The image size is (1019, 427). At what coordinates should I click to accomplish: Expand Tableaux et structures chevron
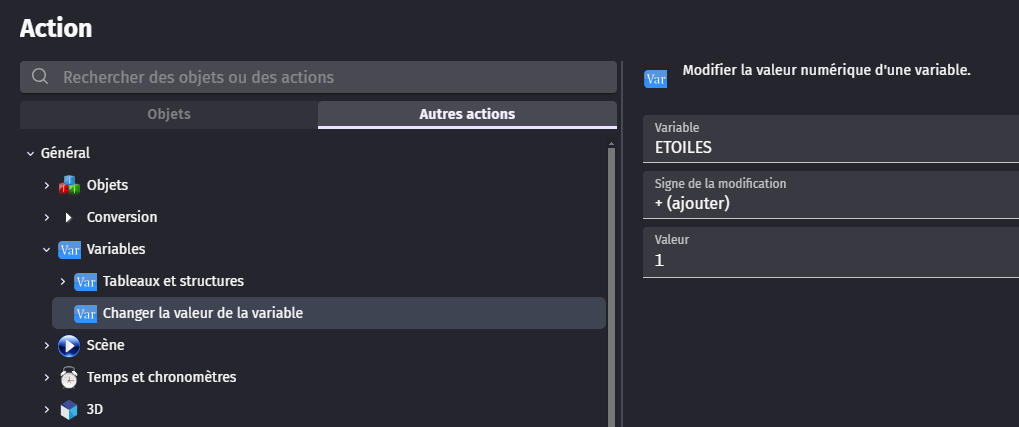[62, 281]
